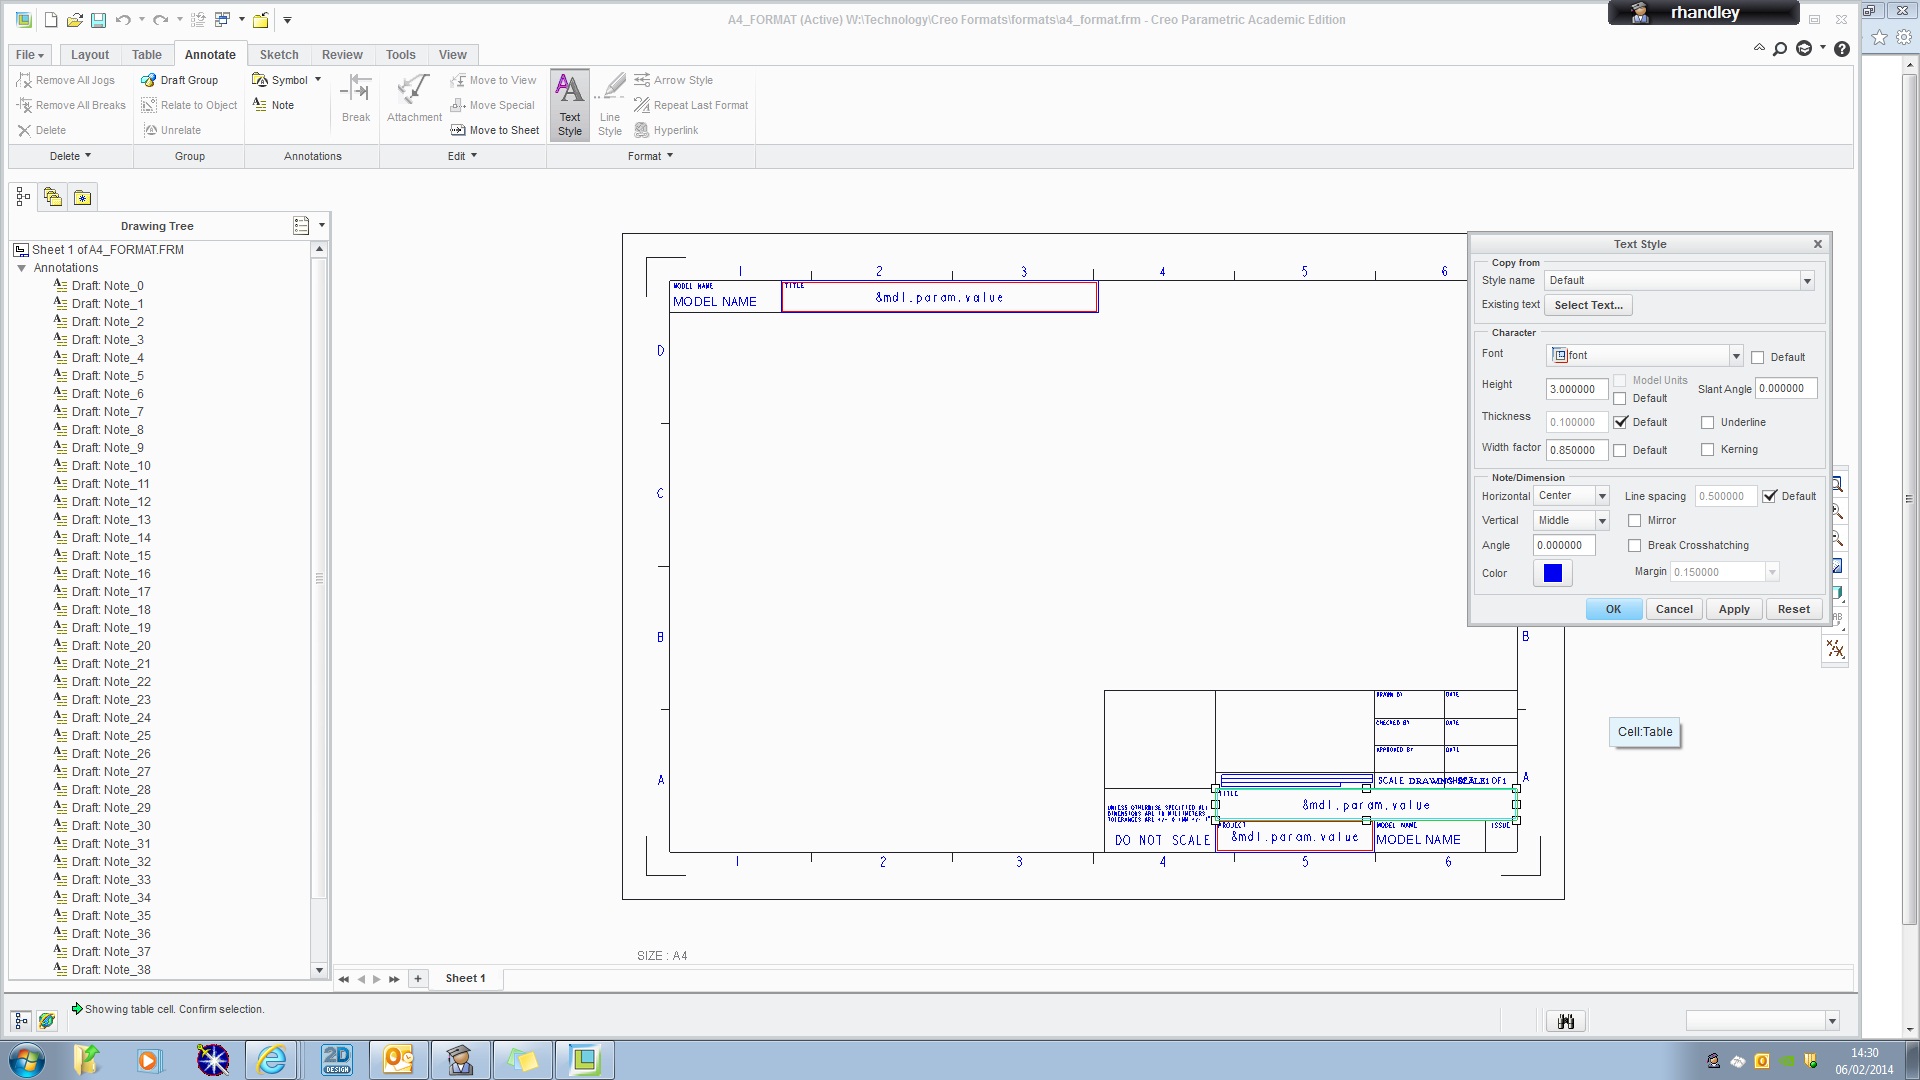Click the Select Text button
Screen dimensions: 1920x1080
(x=1588, y=305)
